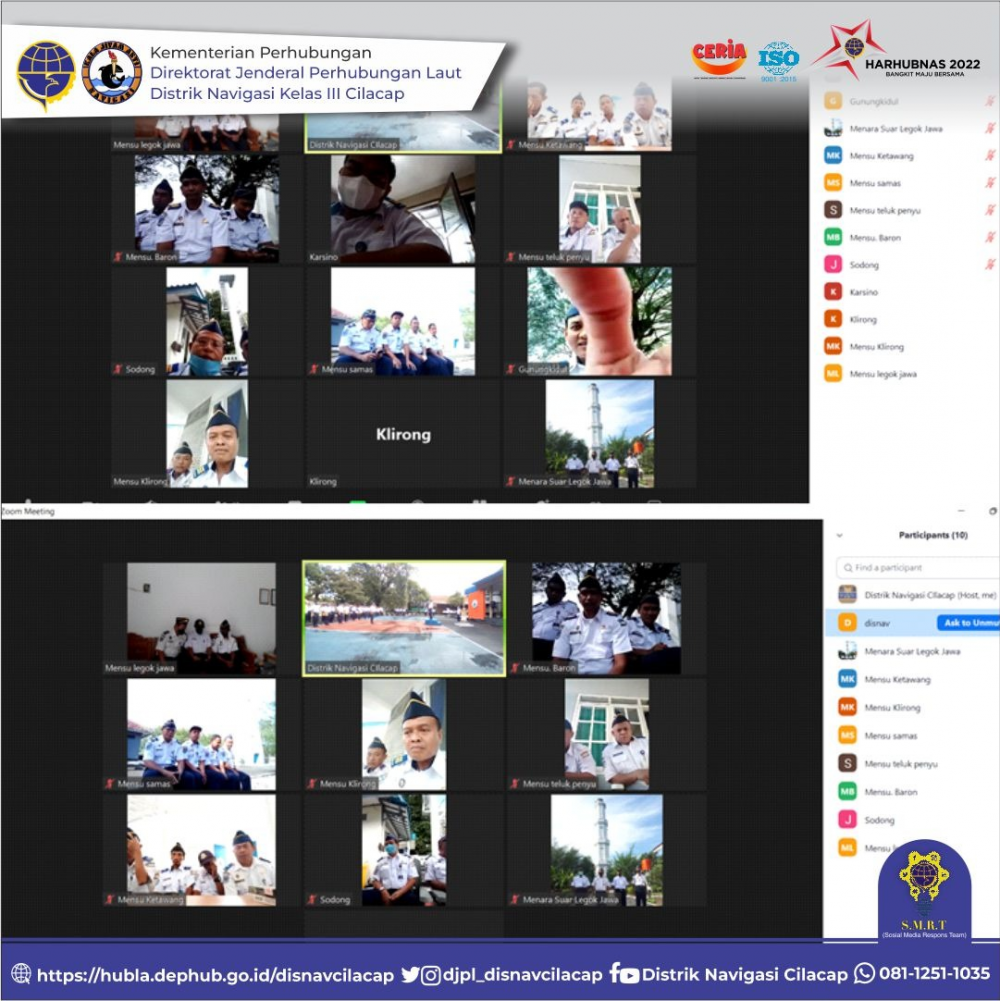Screen dimensions: 1000x1001
Task: Click 'Mensu legok jawa' text in the upper participant list
Action: [x=883, y=374]
